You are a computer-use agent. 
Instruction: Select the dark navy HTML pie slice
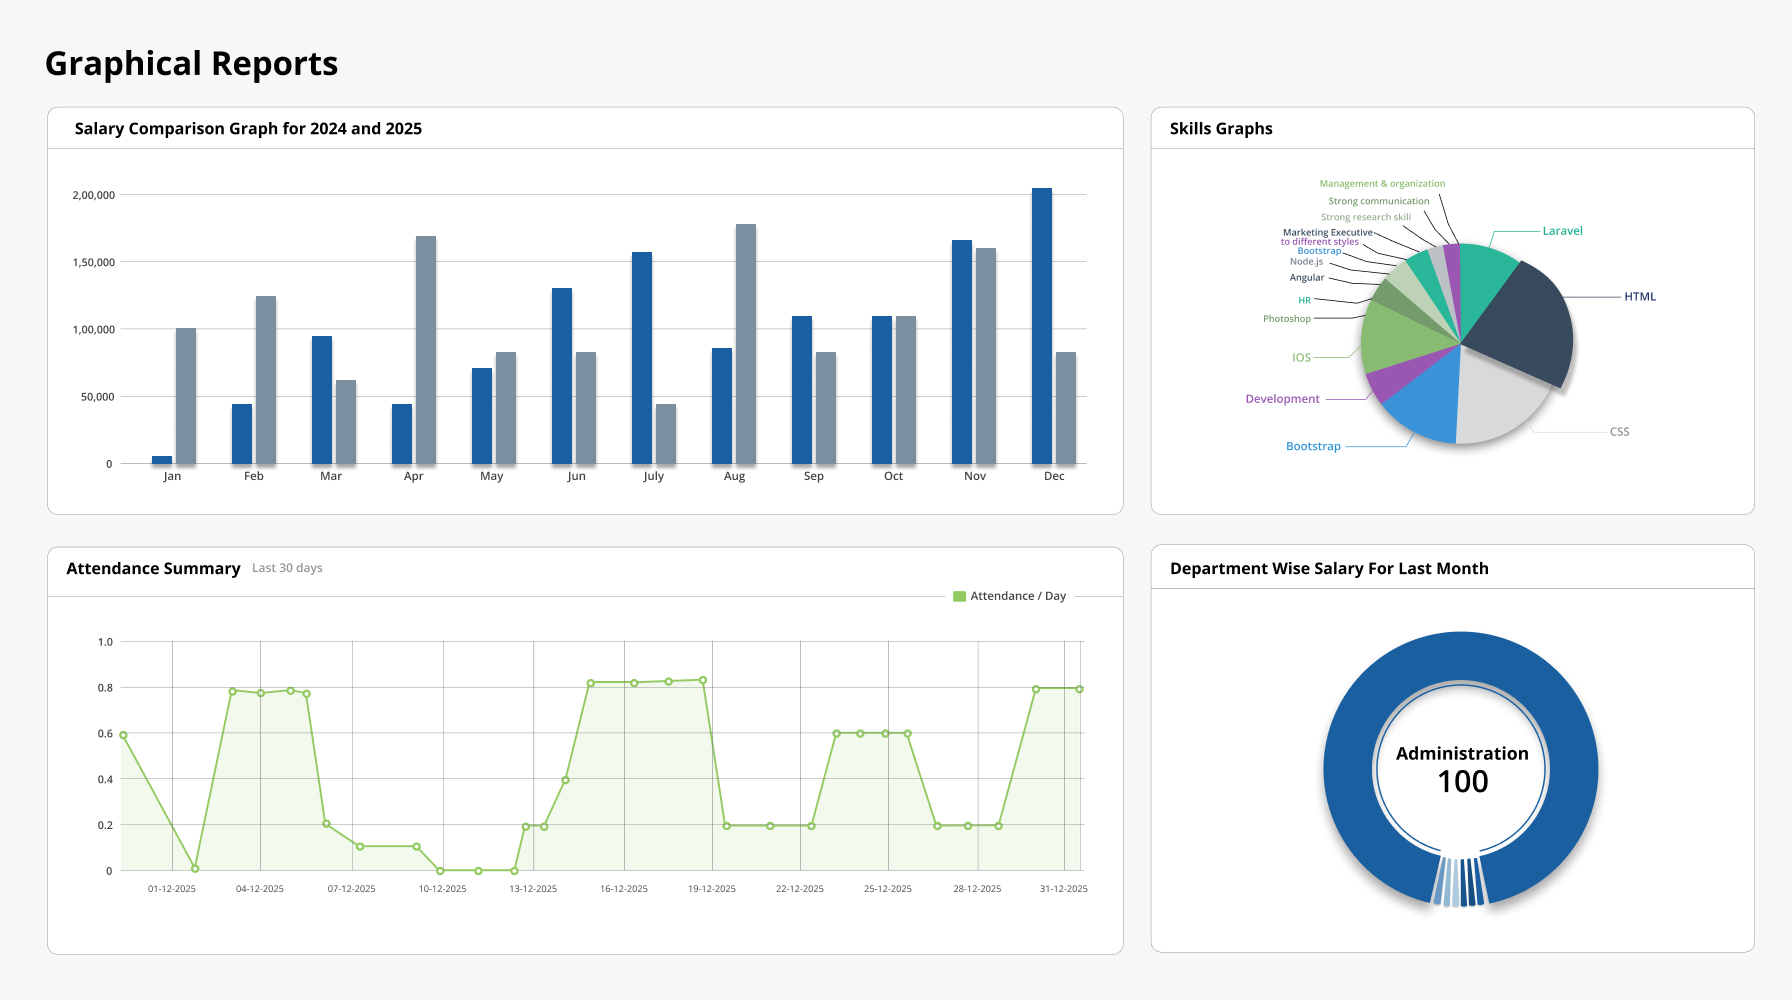click(x=1520, y=320)
